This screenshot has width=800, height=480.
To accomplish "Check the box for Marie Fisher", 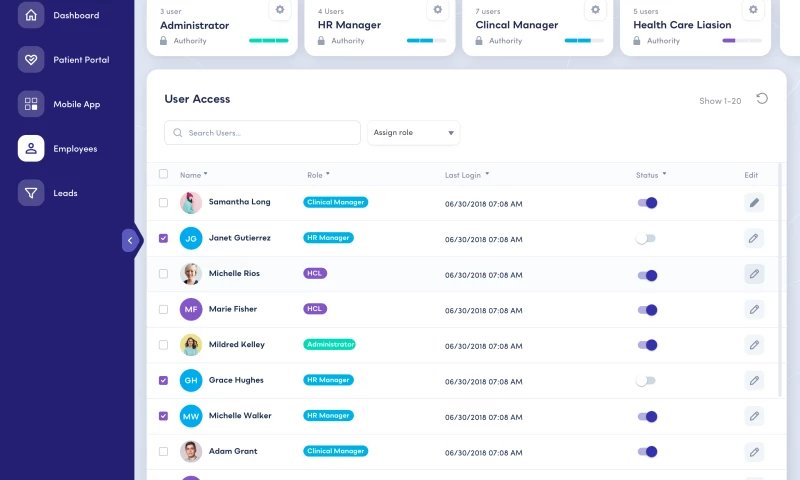I will coord(163,310).
